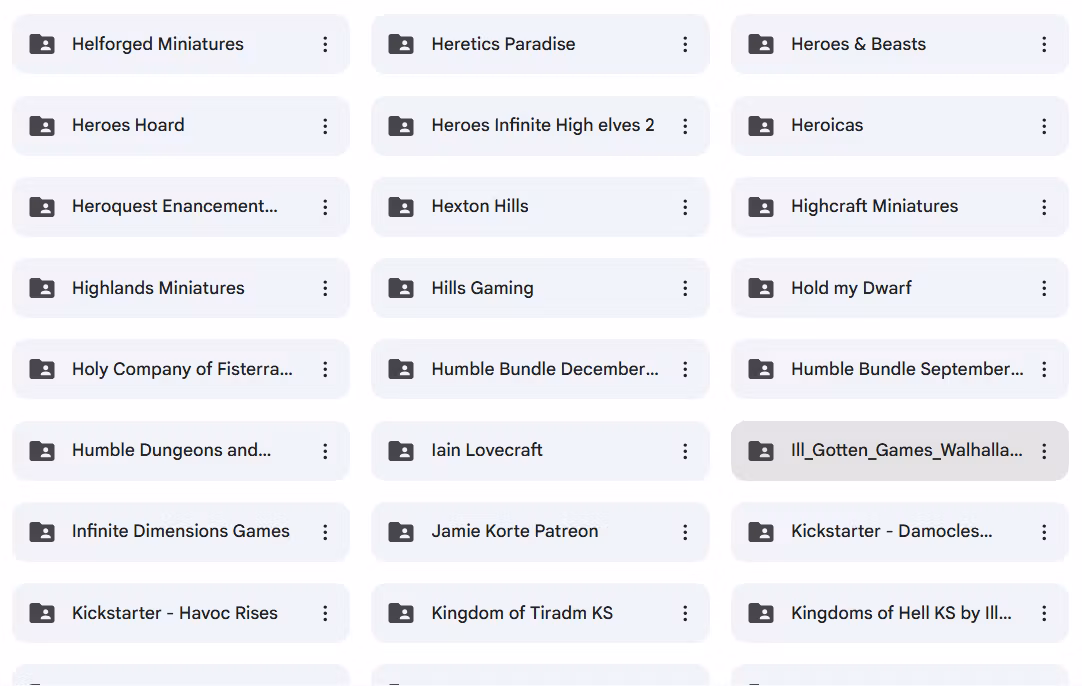Click the folder icon next to Hold my Dwarf
The height and width of the screenshot is (686, 1082).
point(761,288)
